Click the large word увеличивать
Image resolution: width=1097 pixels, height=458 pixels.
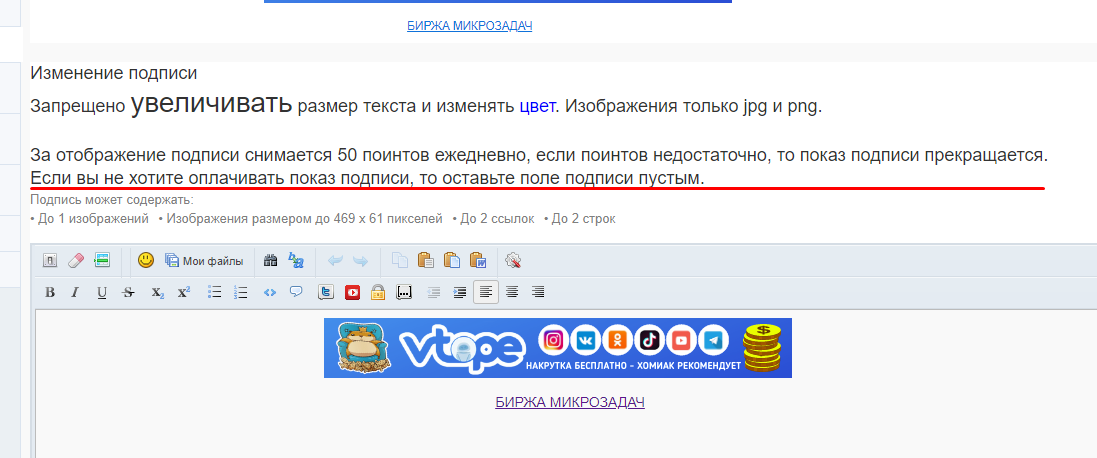coord(211,103)
